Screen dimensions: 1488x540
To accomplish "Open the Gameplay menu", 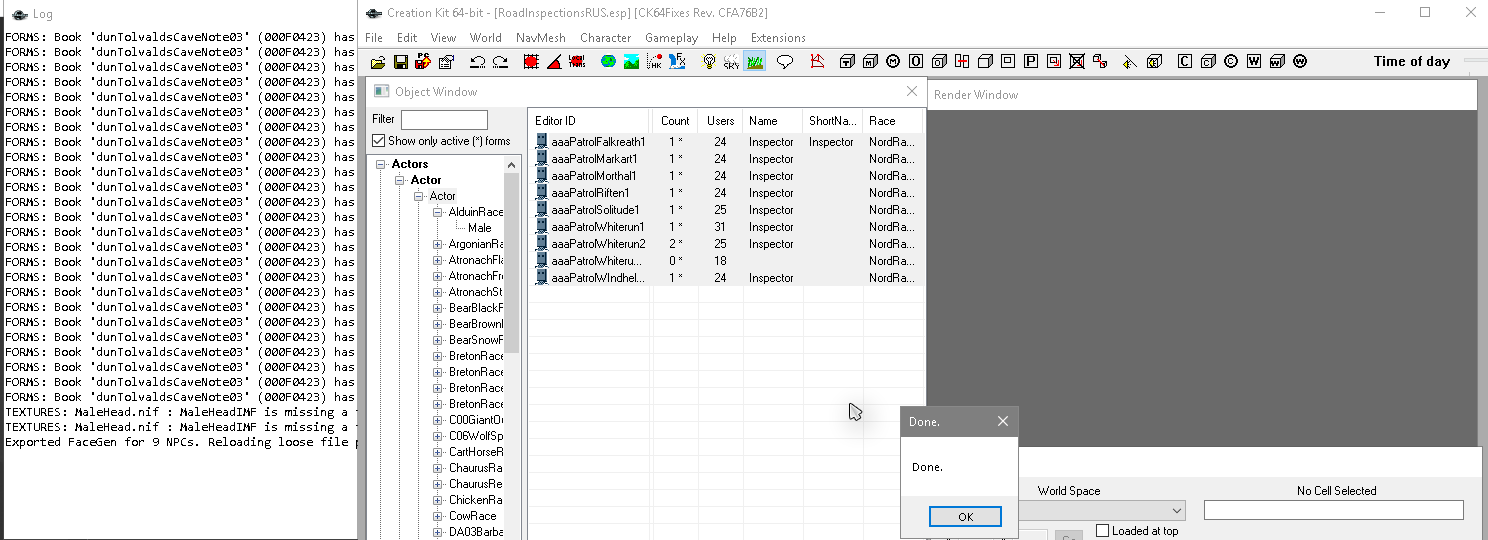I will click(x=671, y=38).
